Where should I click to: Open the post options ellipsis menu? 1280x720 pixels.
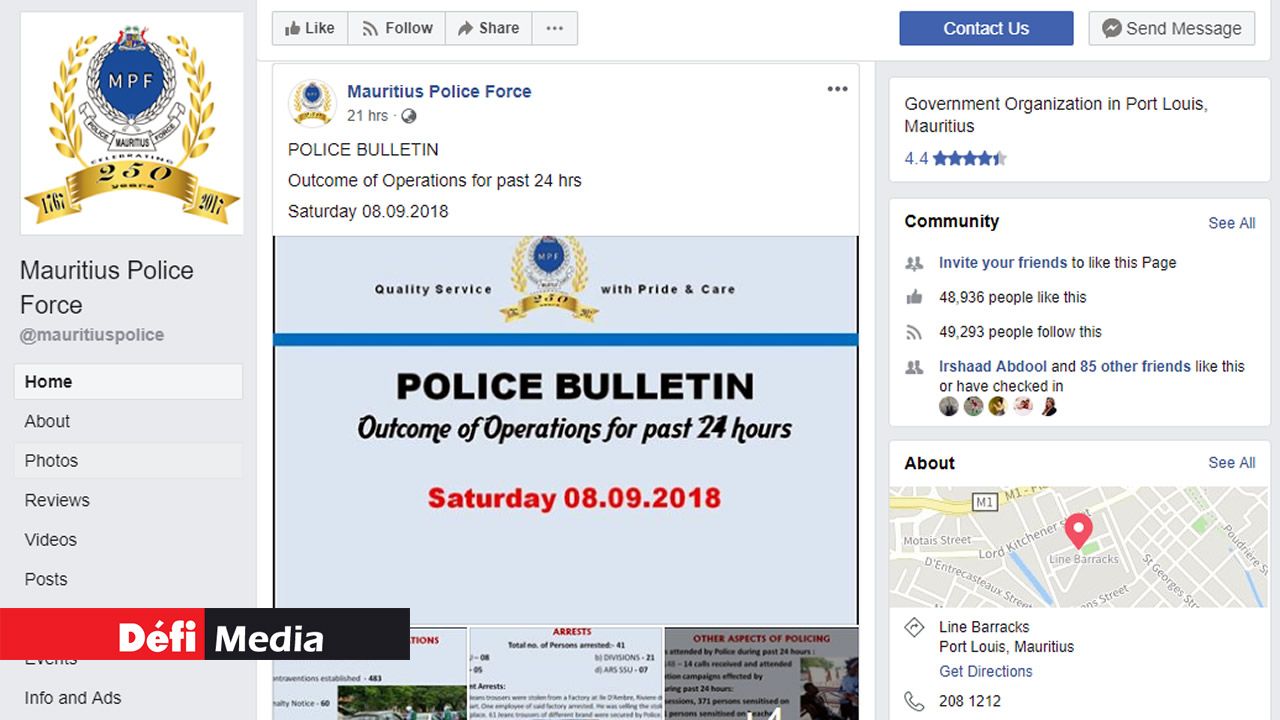[x=837, y=88]
